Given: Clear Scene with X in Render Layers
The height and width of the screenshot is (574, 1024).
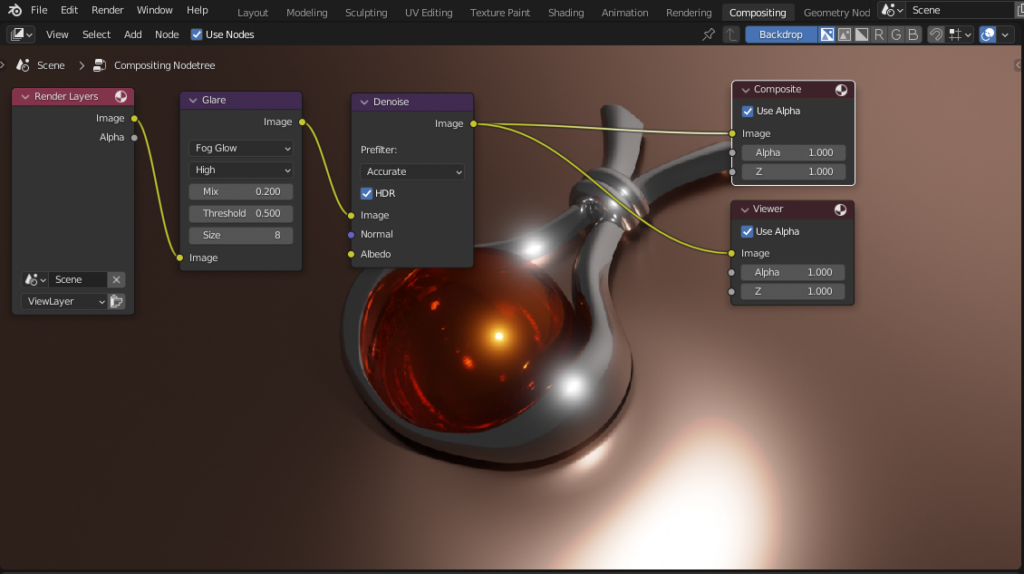Looking at the screenshot, I should coord(116,280).
